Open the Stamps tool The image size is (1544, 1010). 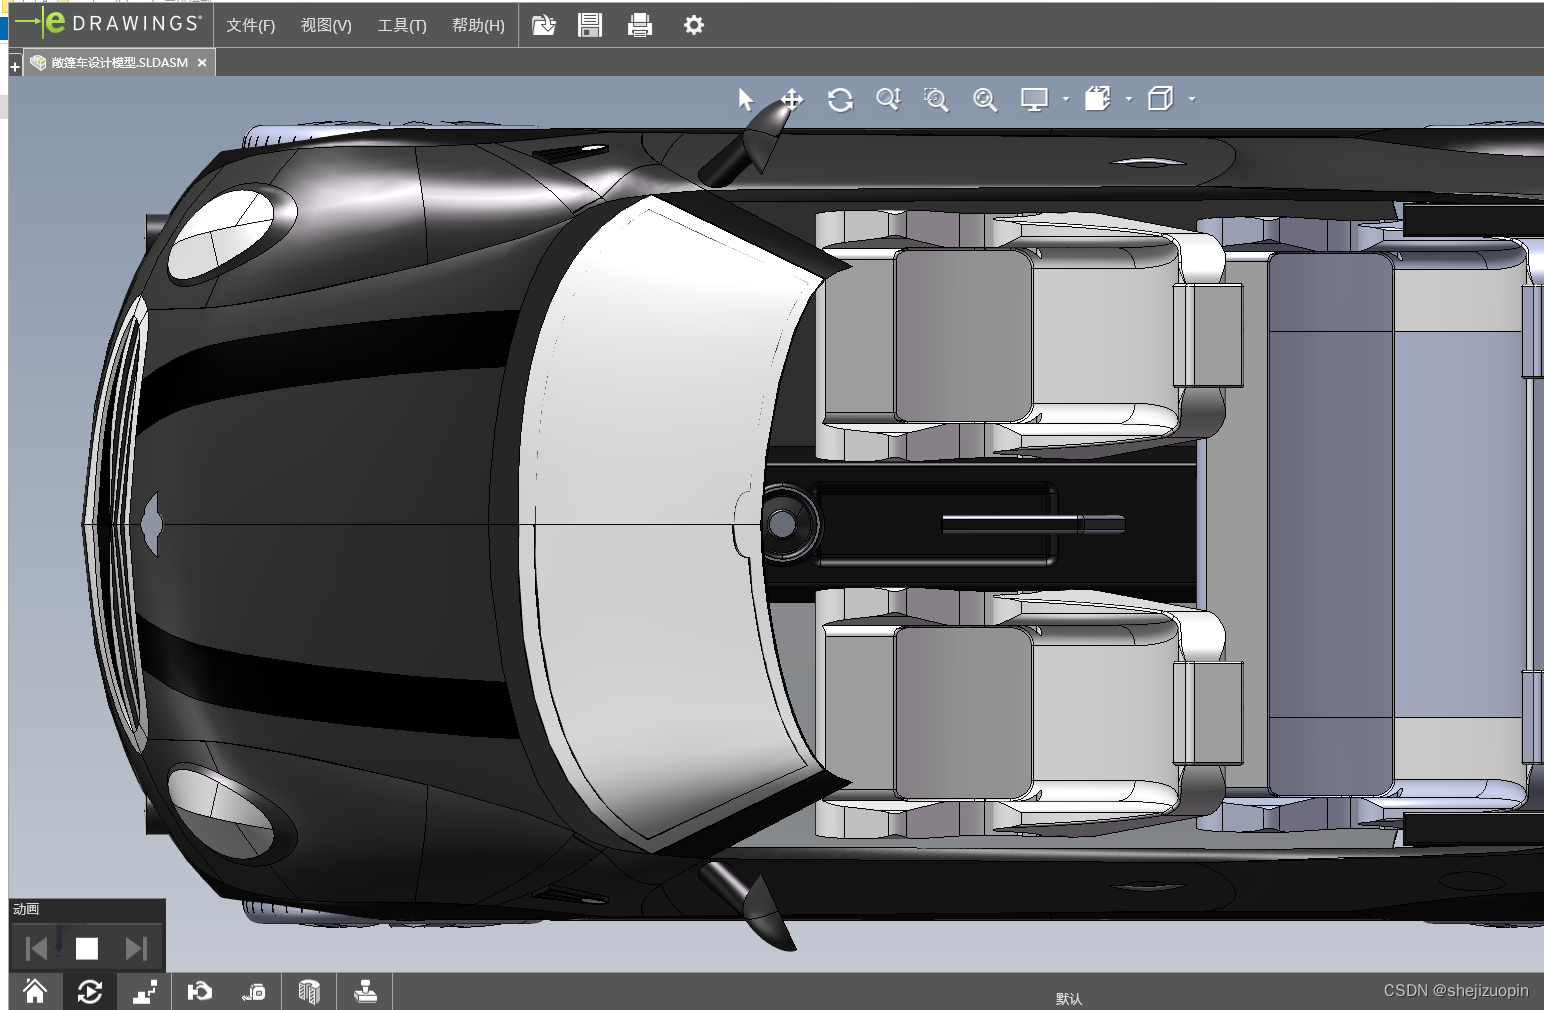[x=365, y=991]
